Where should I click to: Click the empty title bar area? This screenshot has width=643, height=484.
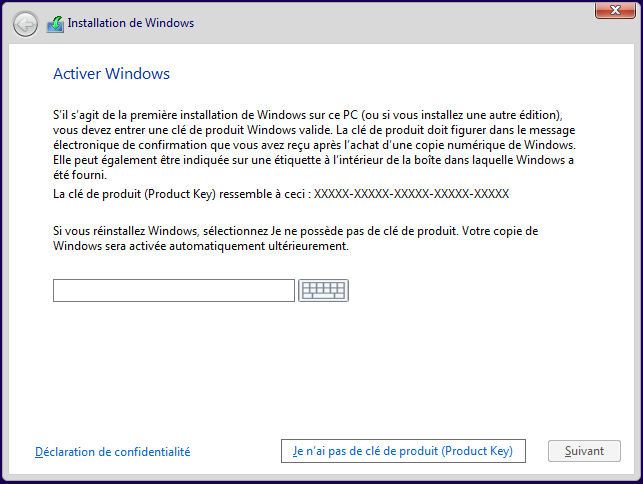point(400,23)
